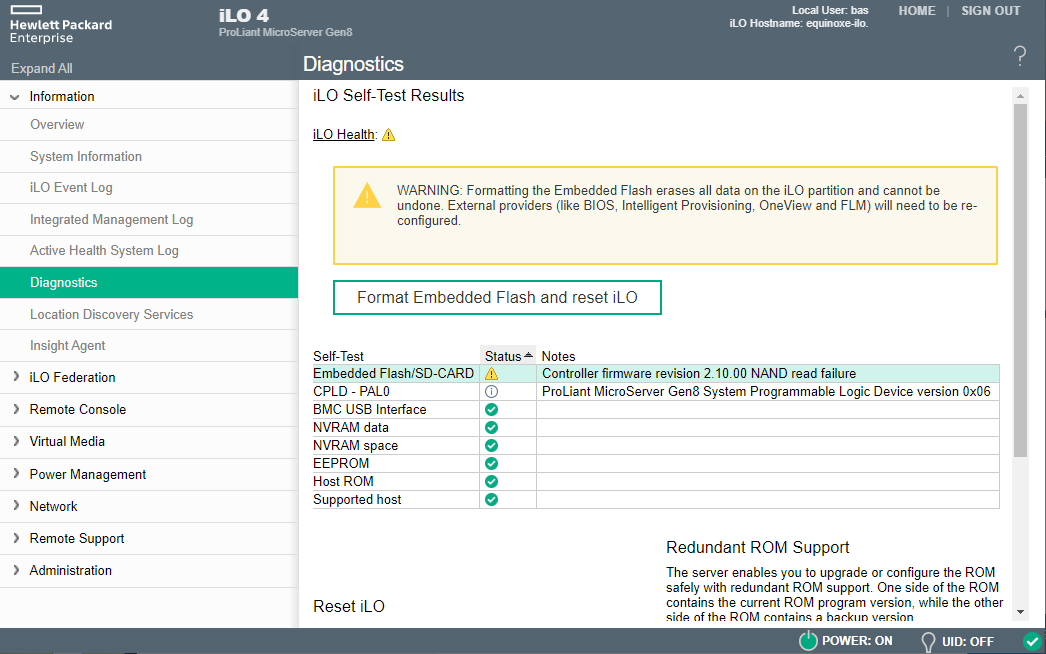Collapse the Information section
The width and height of the screenshot is (1046, 654).
[x=14, y=96]
